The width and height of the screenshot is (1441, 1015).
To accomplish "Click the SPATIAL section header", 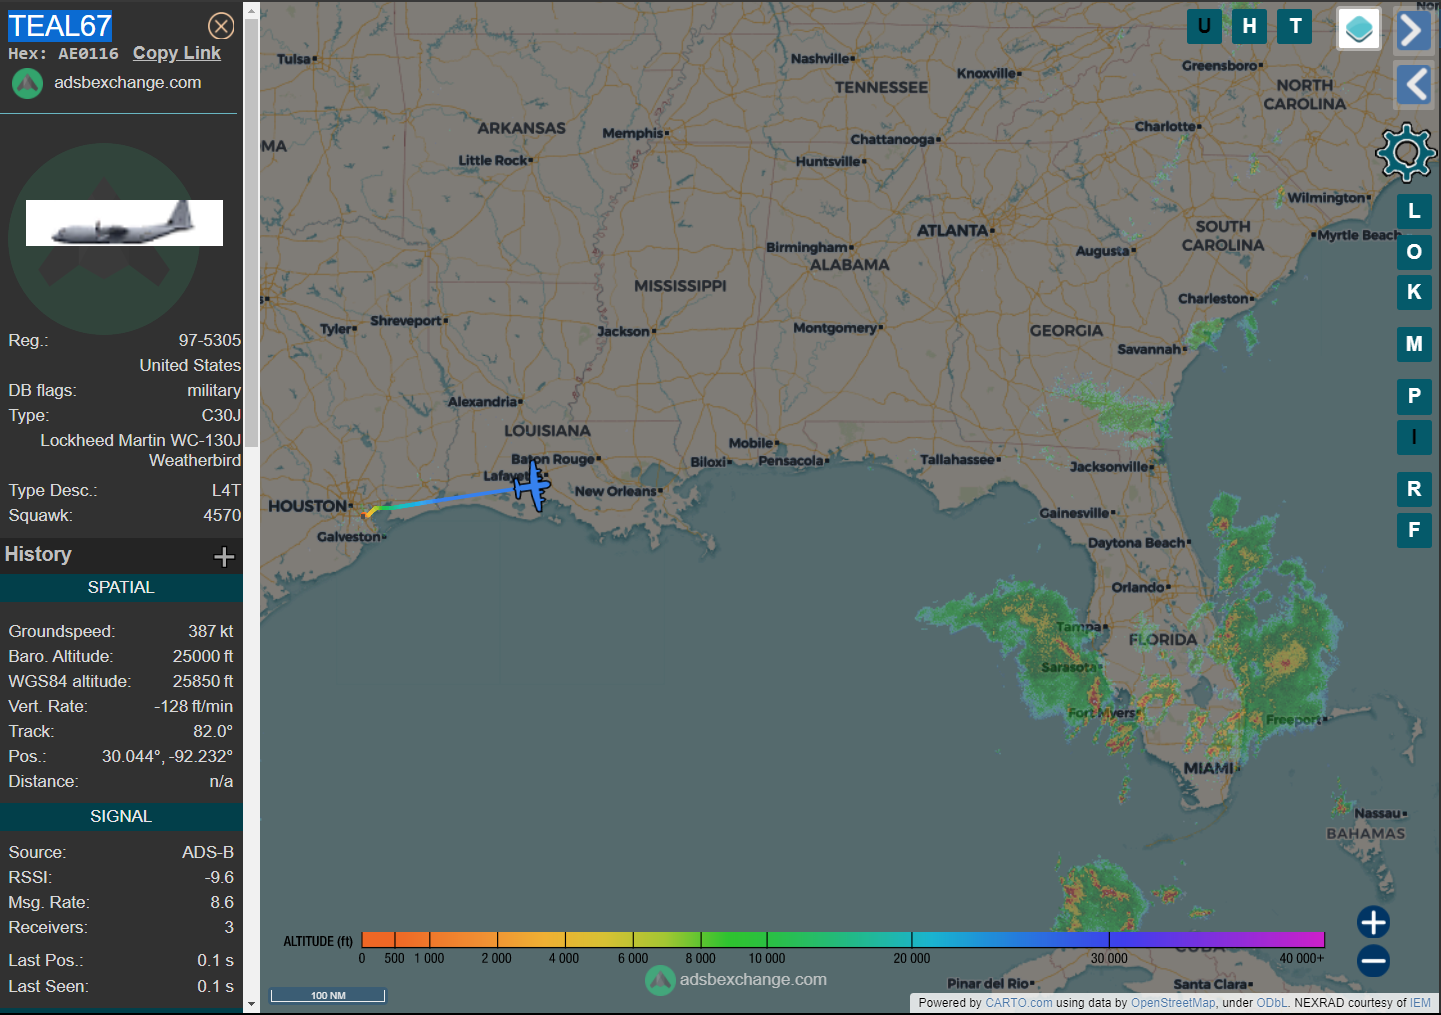I will pos(121,588).
